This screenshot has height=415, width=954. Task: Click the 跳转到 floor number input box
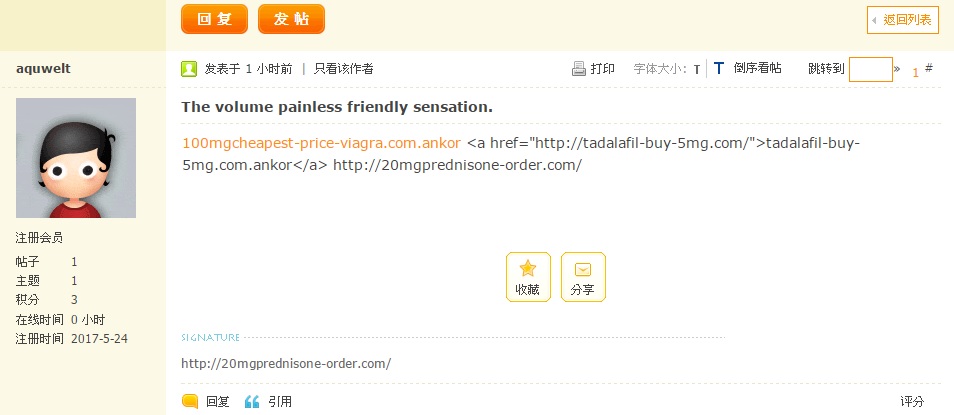[870, 69]
